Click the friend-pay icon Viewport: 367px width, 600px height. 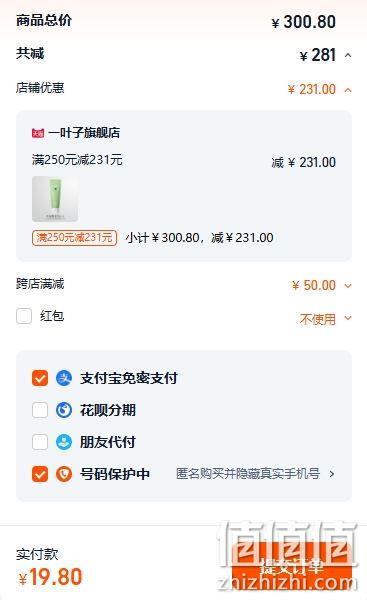[x=64, y=442]
